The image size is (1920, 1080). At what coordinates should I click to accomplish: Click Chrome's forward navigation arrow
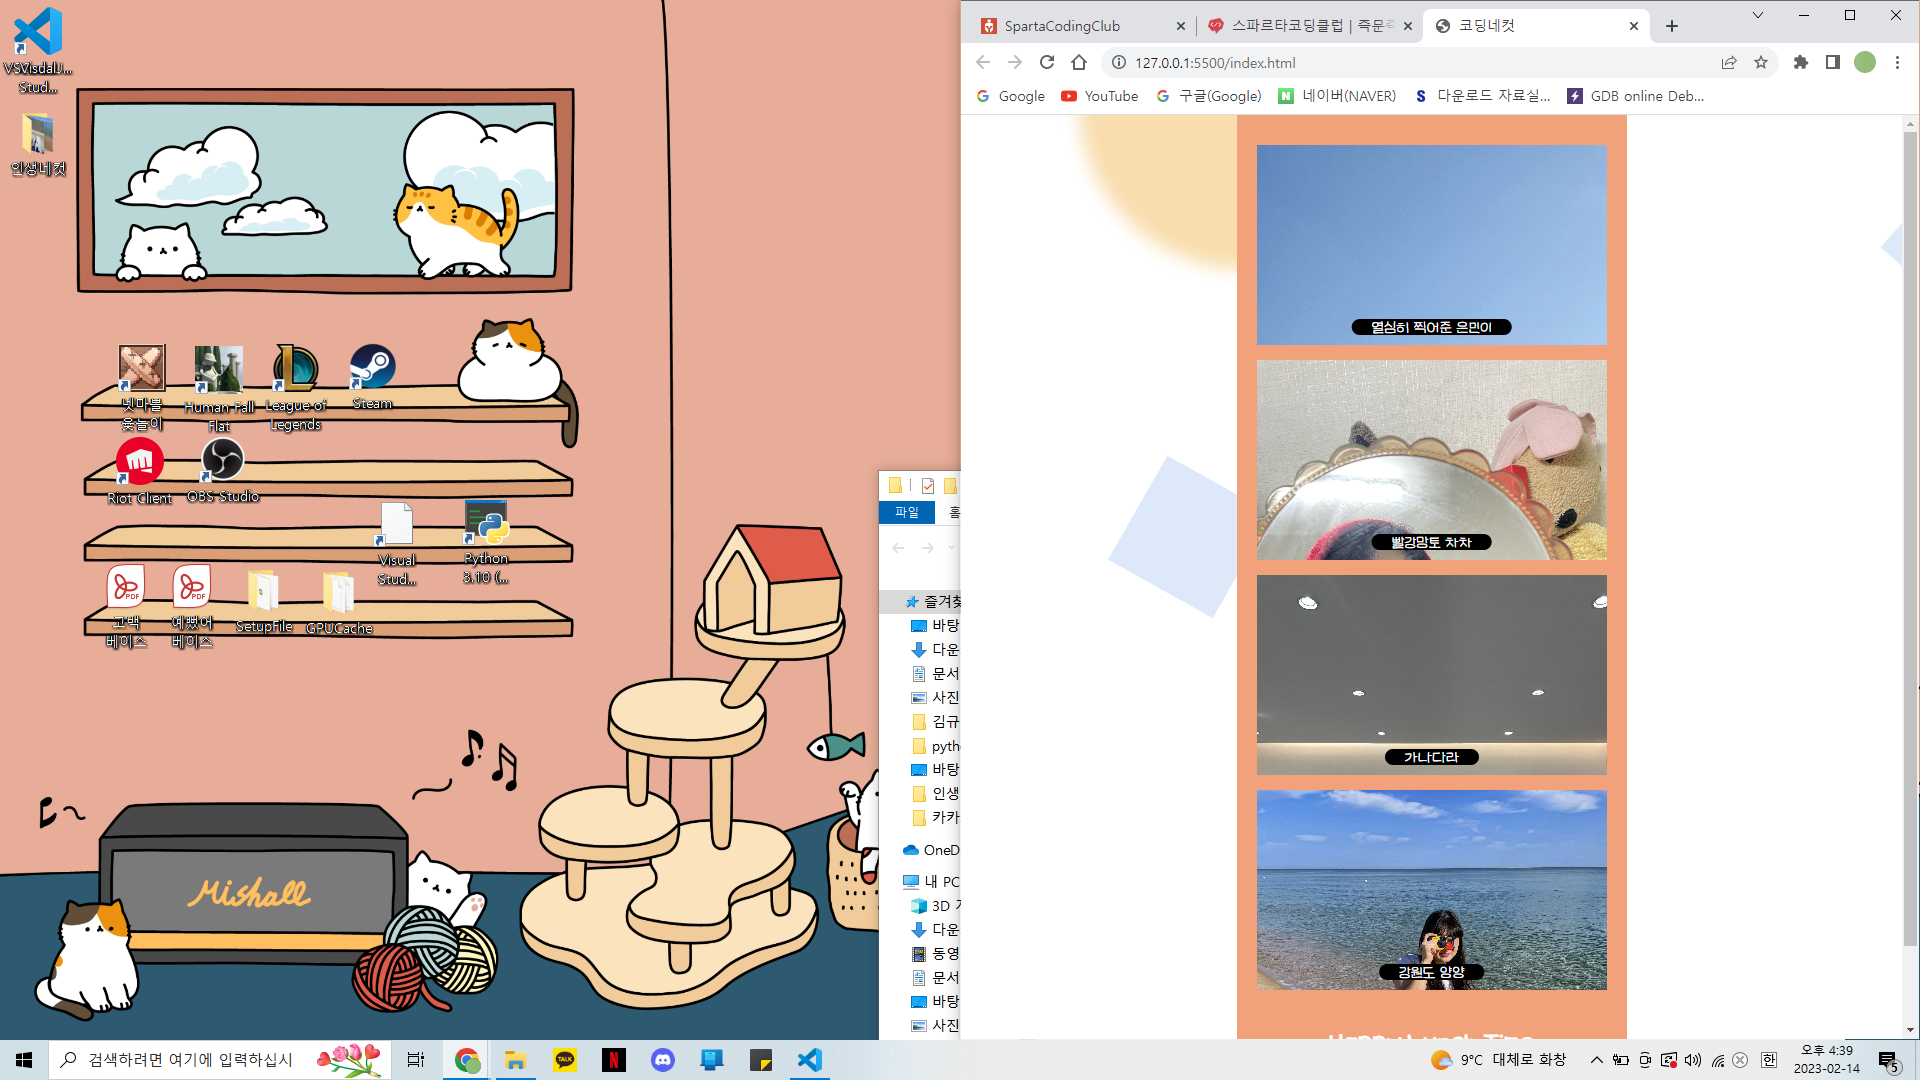1015,62
